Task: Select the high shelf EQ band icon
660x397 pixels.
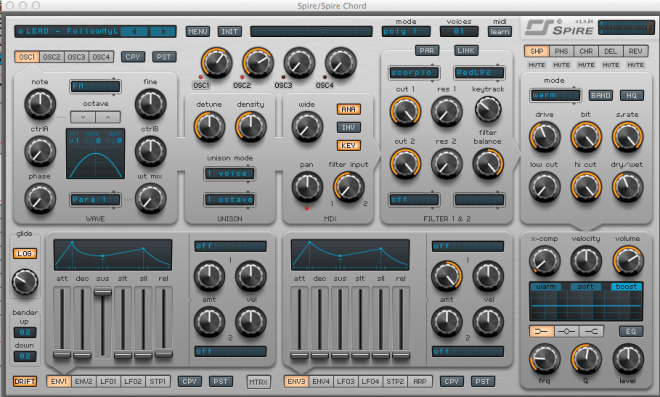Action: click(591, 331)
